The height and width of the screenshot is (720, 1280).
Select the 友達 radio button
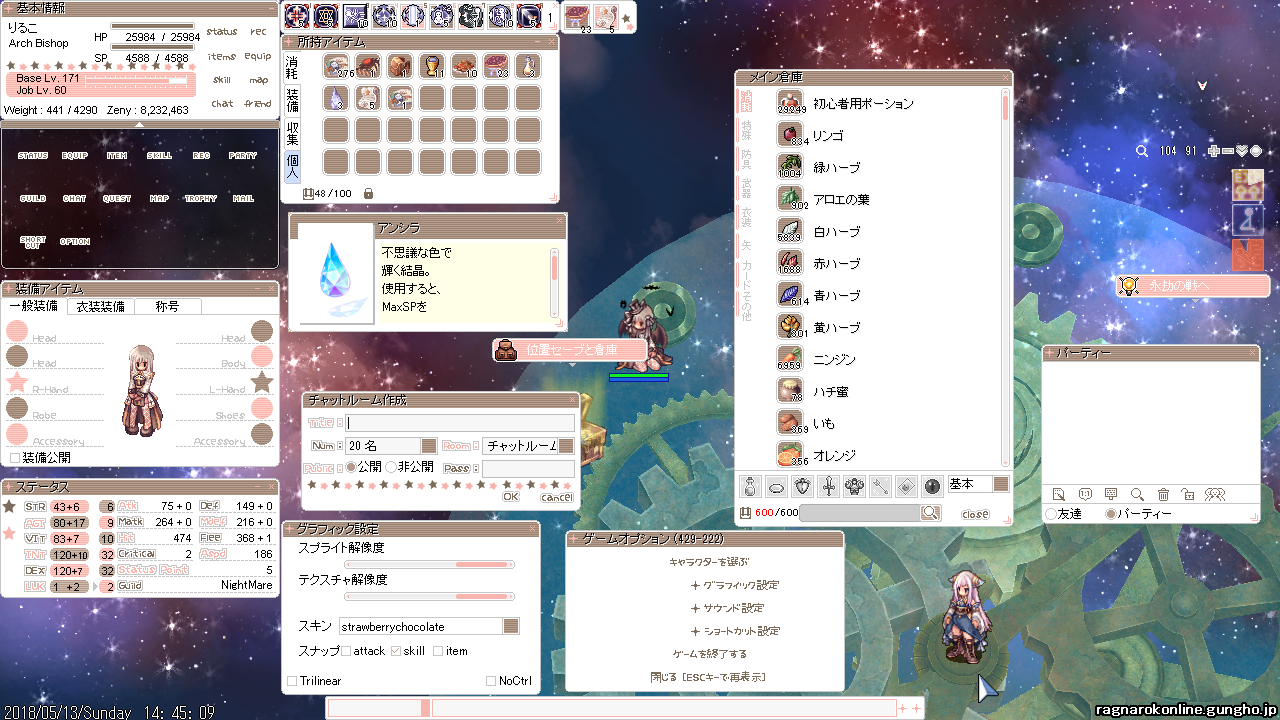(x=1050, y=514)
